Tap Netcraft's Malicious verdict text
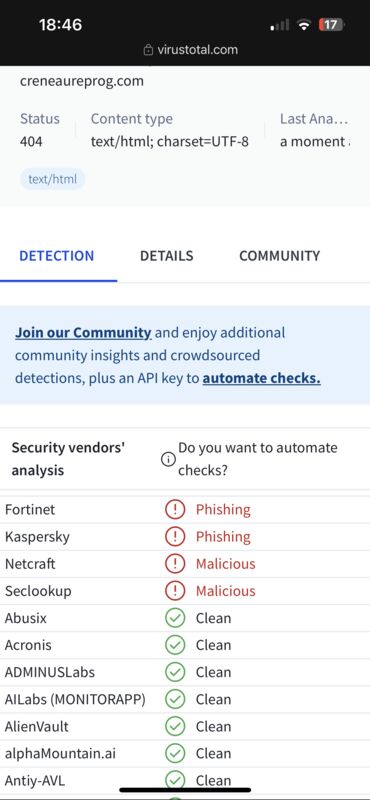Viewport: 370px width, 800px height. tap(226, 564)
